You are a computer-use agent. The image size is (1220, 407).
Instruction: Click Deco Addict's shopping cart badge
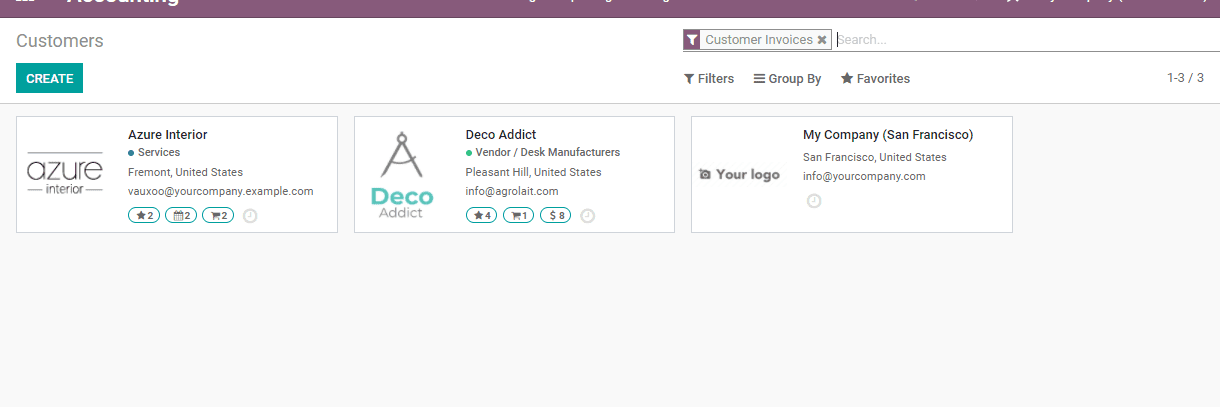click(518, 215)
